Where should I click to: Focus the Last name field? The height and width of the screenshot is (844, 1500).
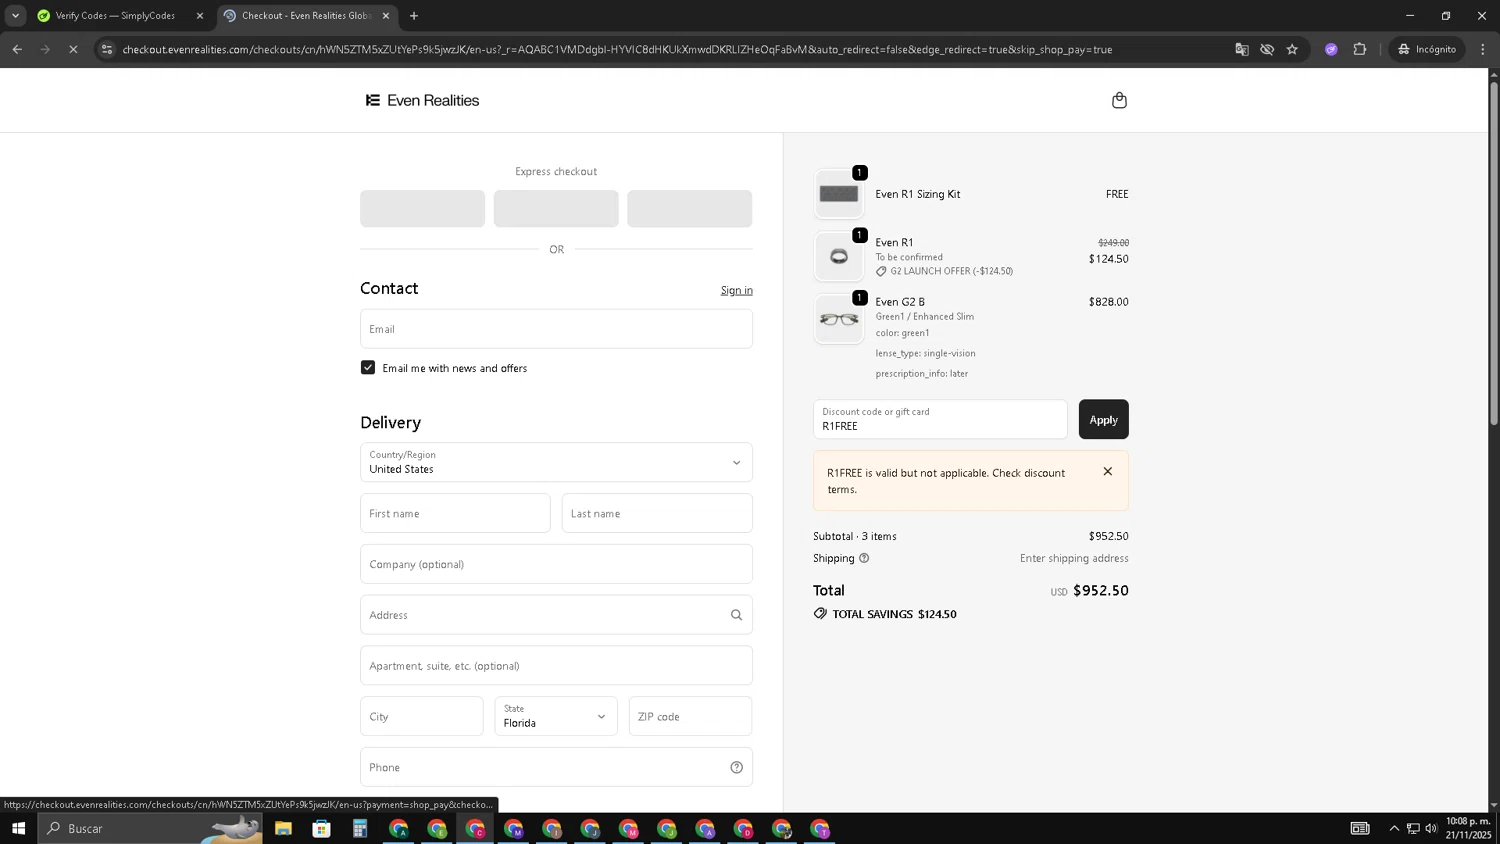click(x=657, y=513)
